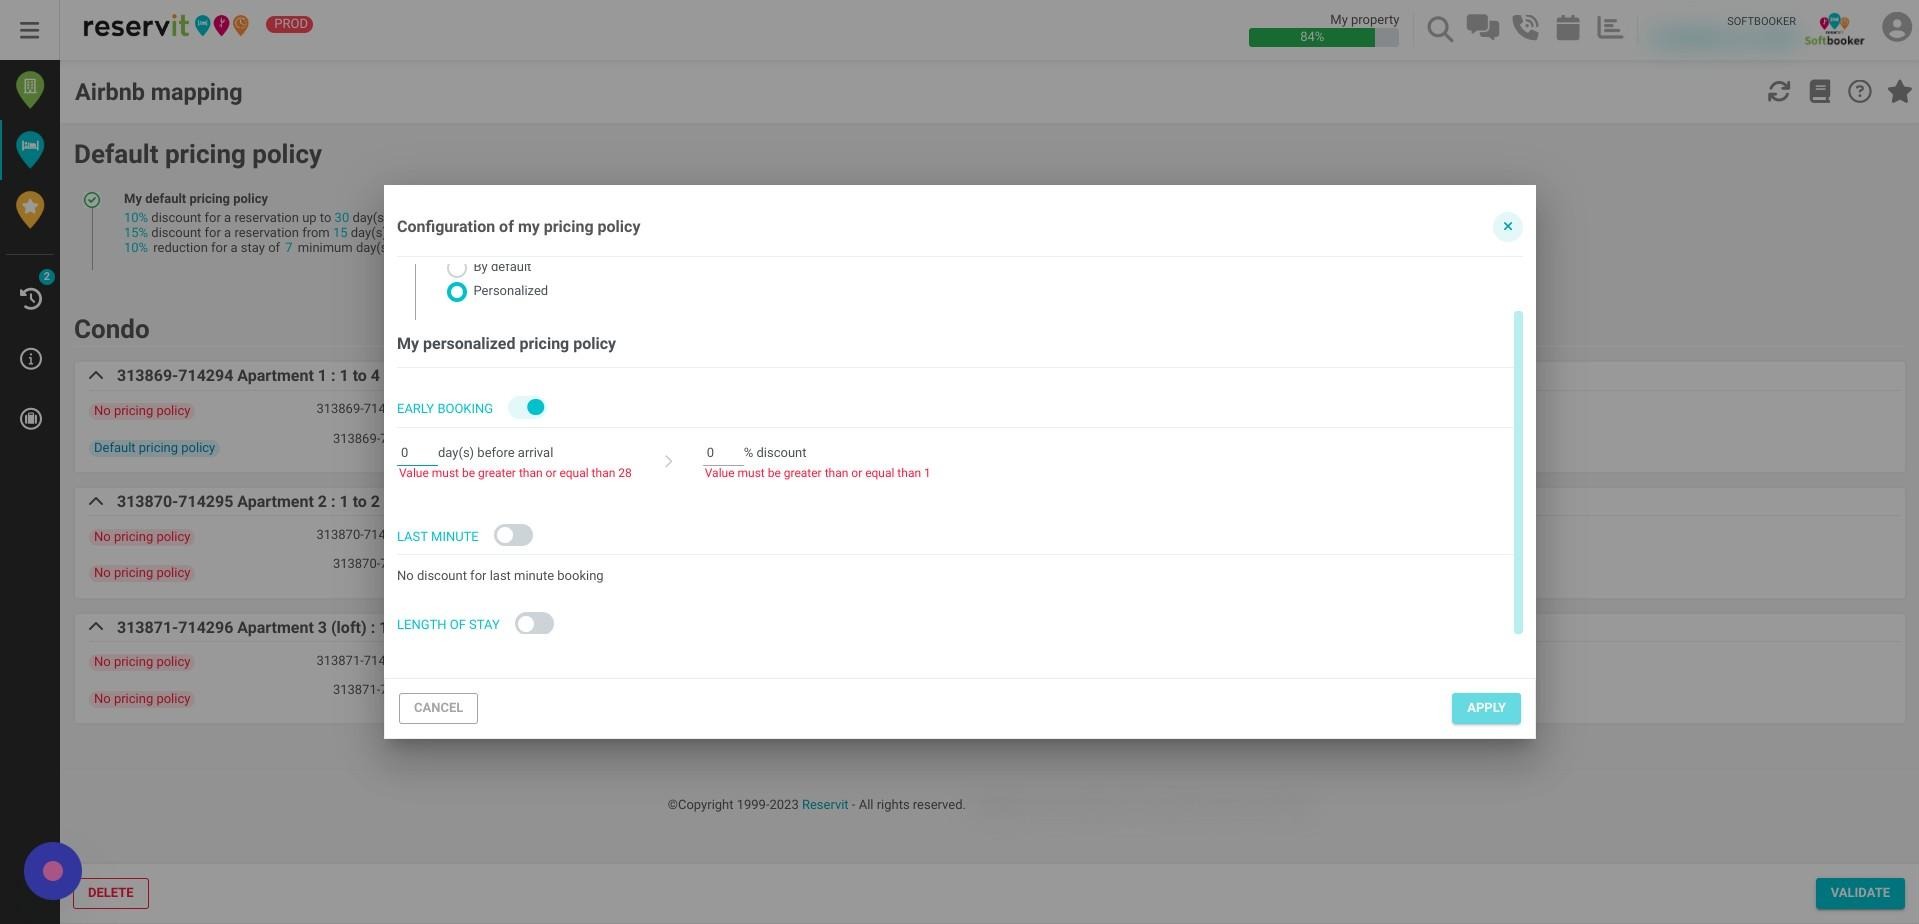Open the user account avatar
The height and width of the screenshot is (924, 1919).
[1896, 27]
